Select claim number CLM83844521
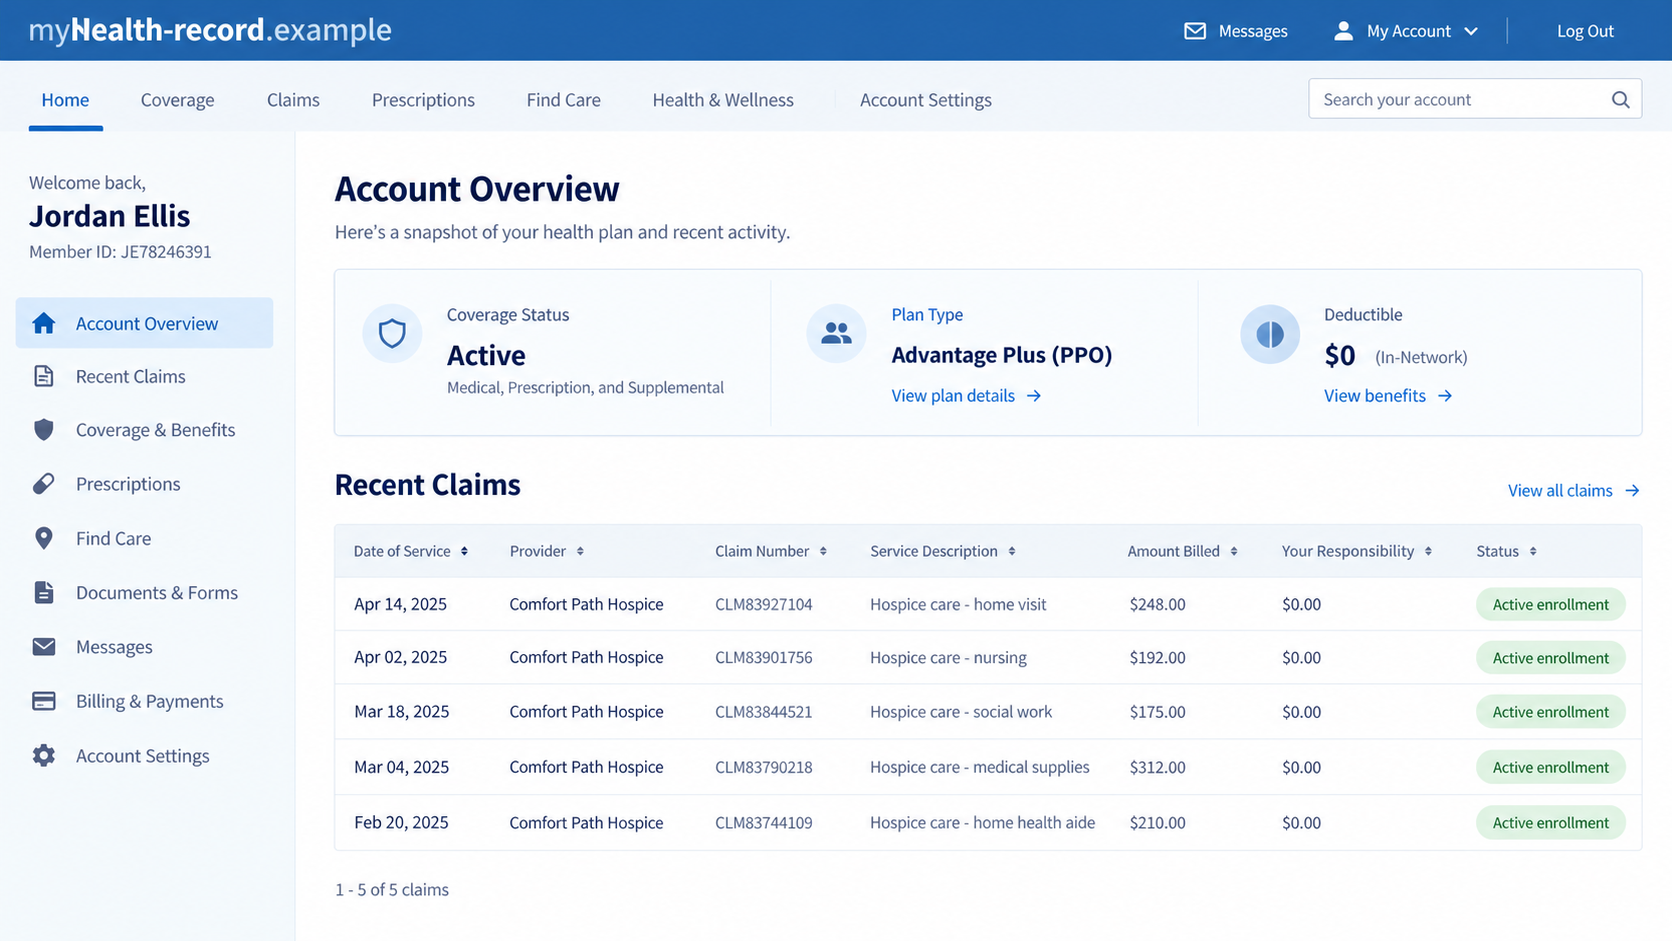 click(x=764, y=712)
